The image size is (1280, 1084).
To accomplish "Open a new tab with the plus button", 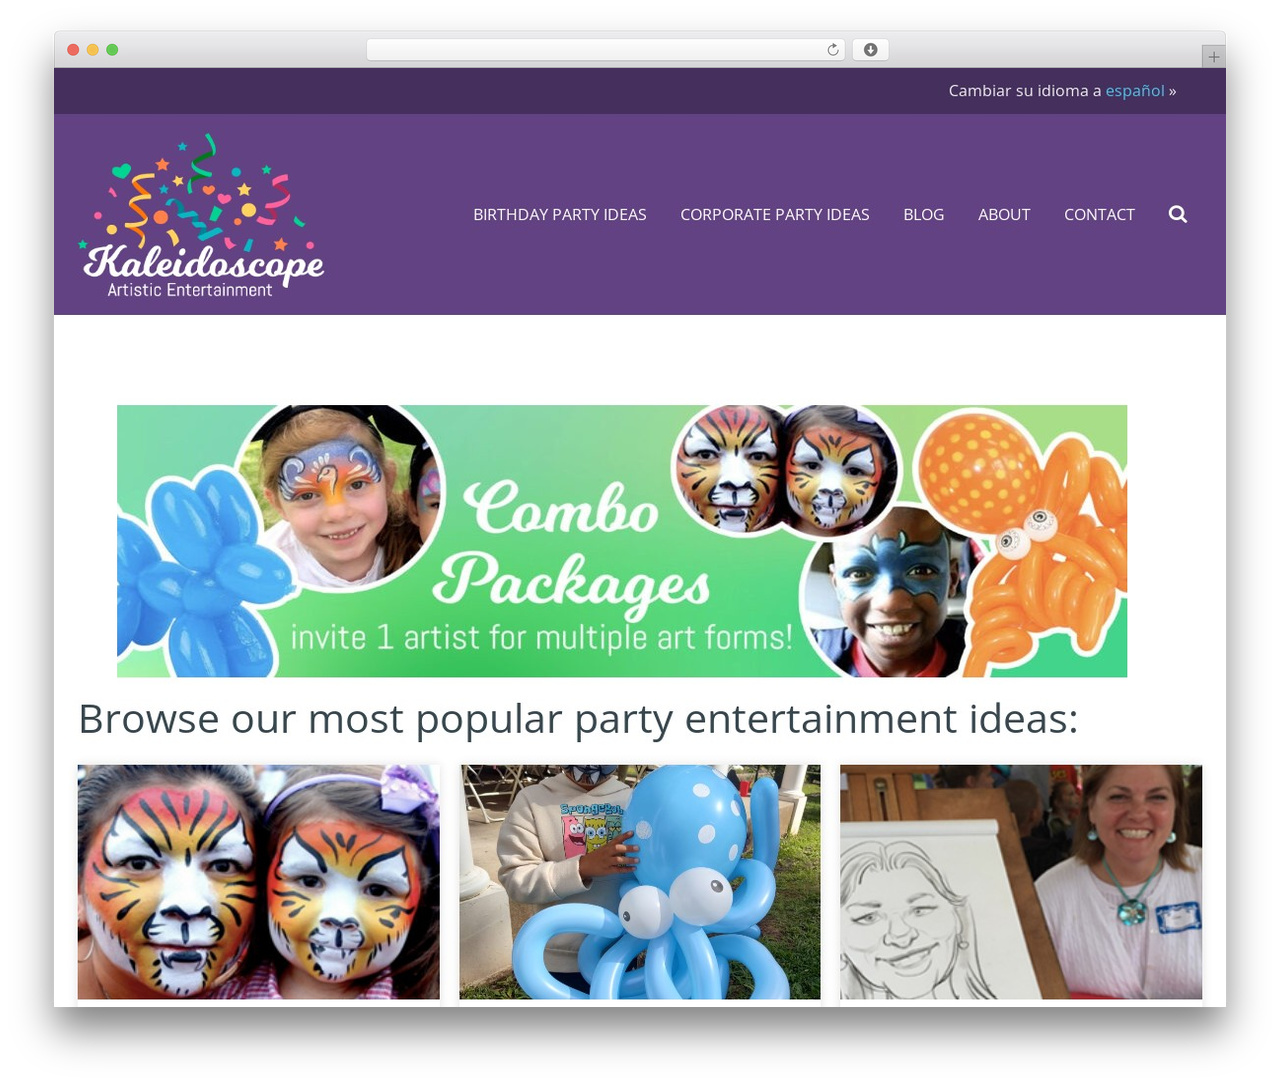I will pos(1213,57).
